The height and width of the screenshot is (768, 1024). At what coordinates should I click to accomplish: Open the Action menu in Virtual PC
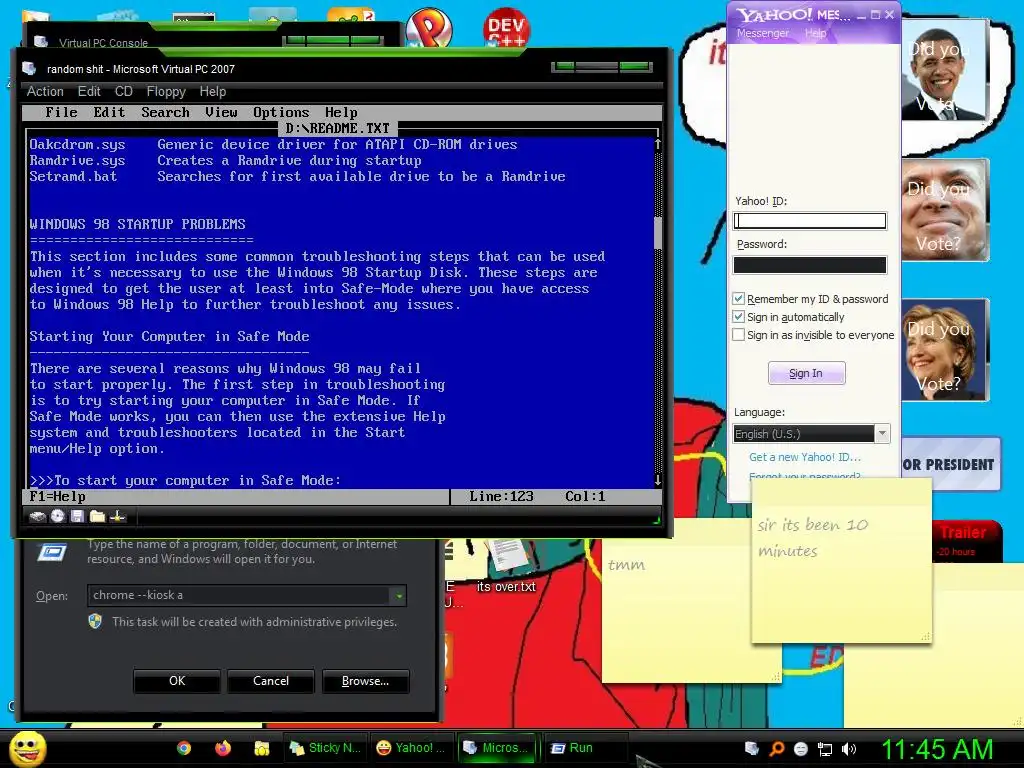45,91
